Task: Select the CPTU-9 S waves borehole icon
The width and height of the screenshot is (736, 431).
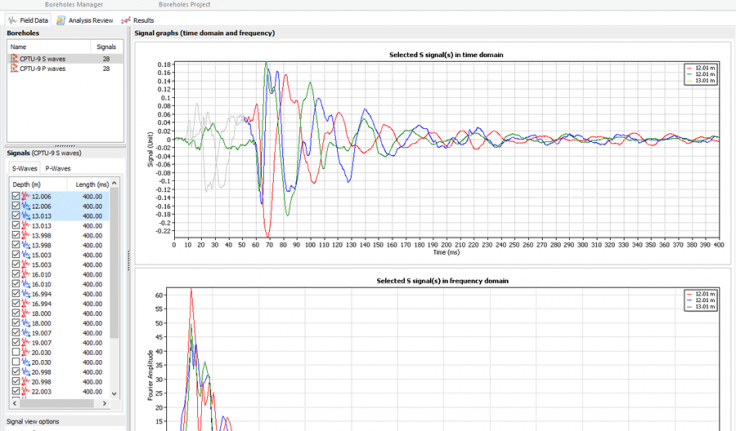Action: click(14, 59)
